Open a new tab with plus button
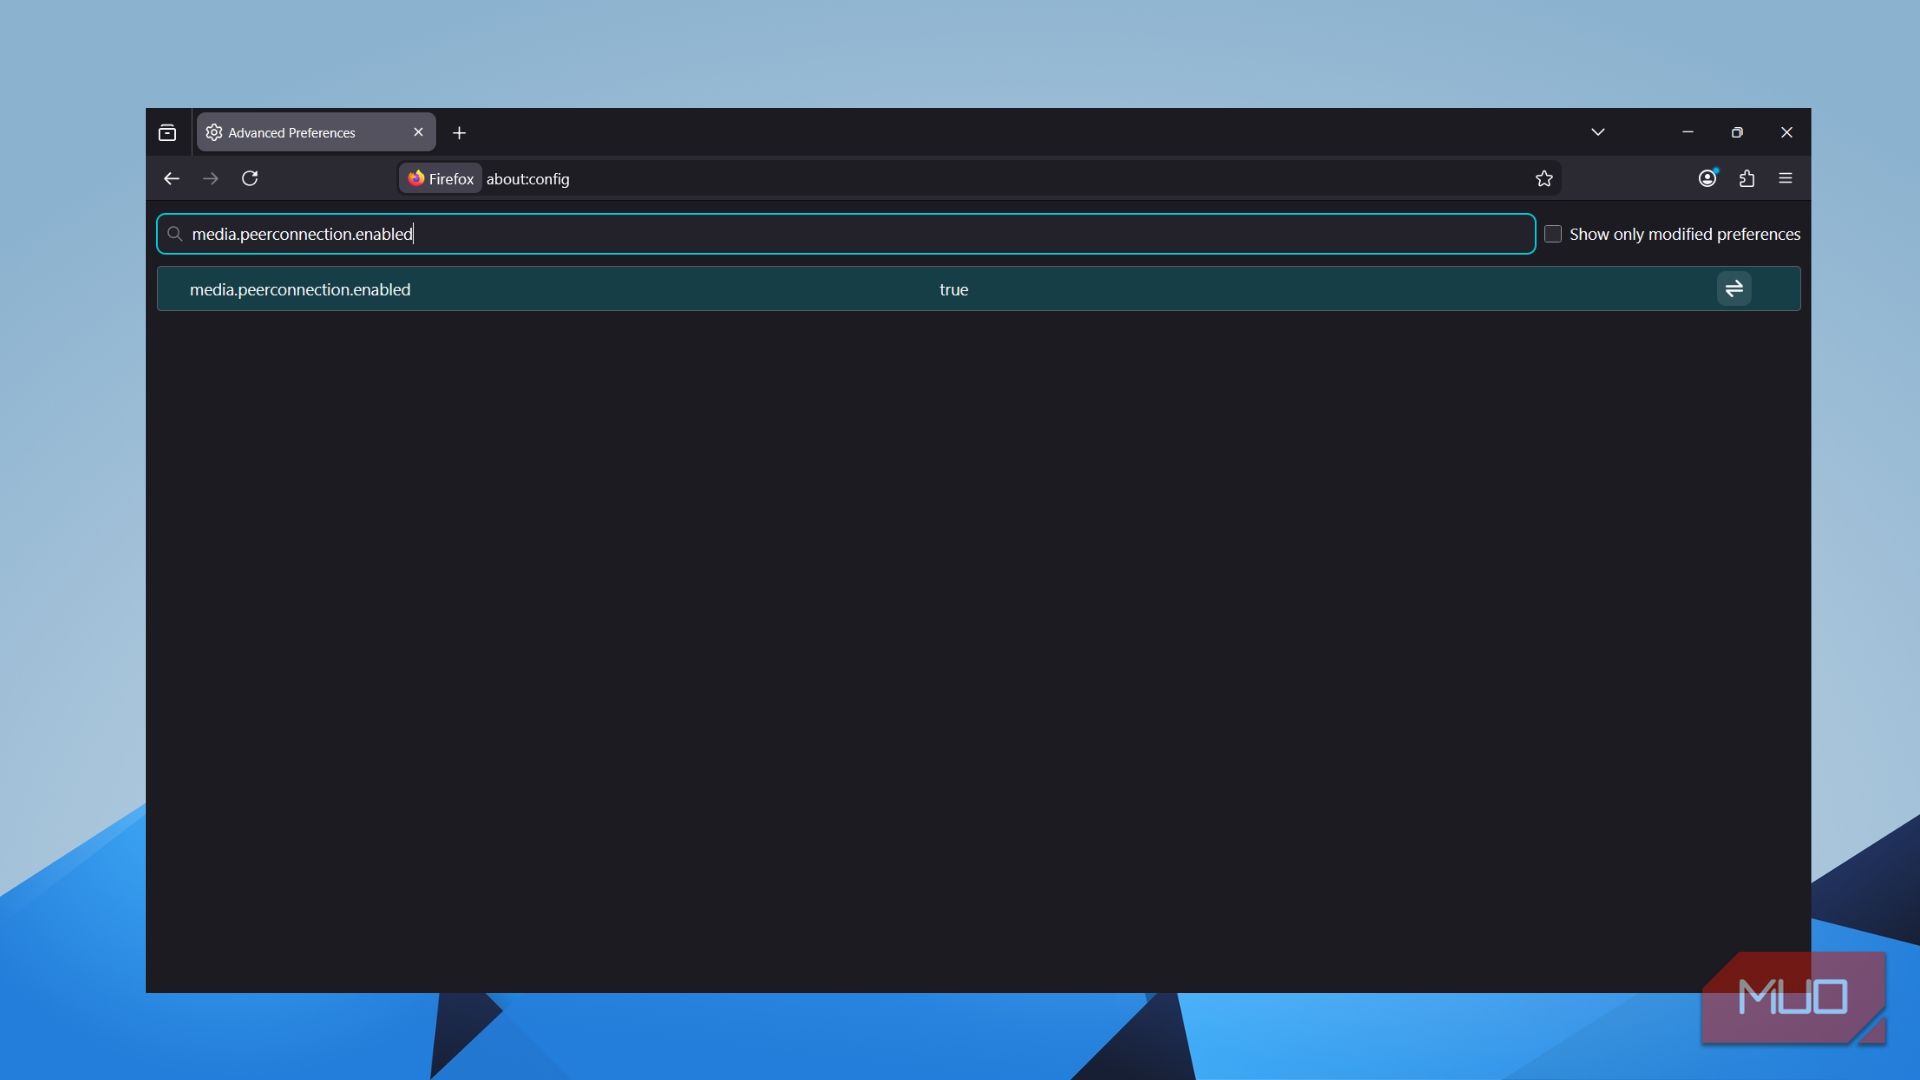Viewport: 1920px width, 1080px height. [459, 132]
